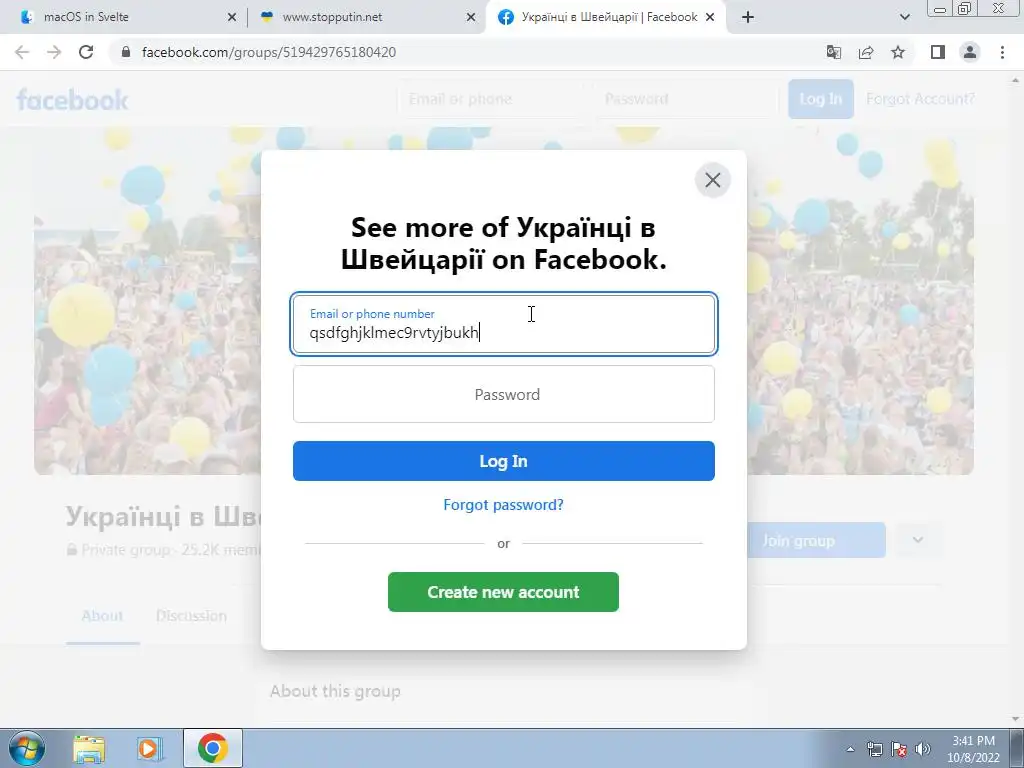Click the scrollbar up arrow
This screenshot has width=1024, height=768.
(x=1016, y=80)
